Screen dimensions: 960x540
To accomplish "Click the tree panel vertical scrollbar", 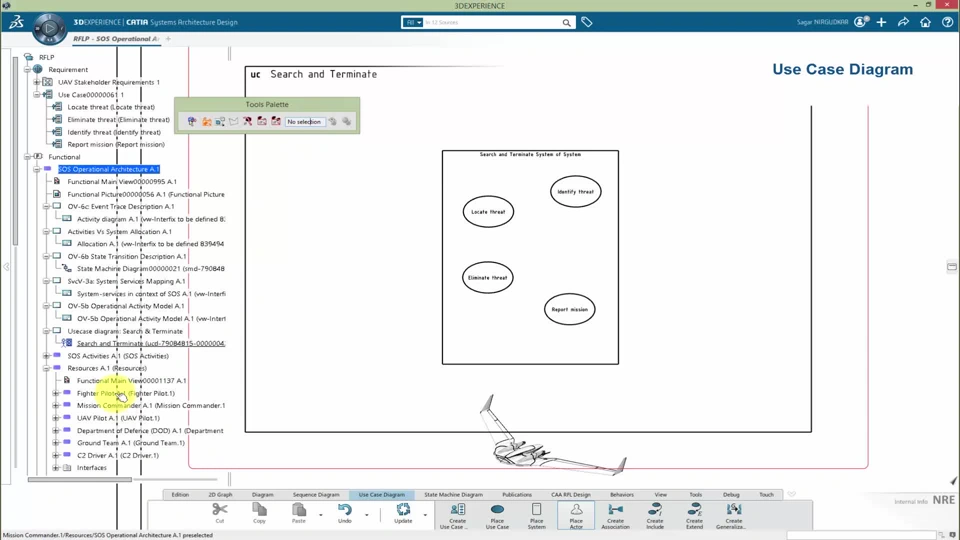I will [x=15, y=150].
